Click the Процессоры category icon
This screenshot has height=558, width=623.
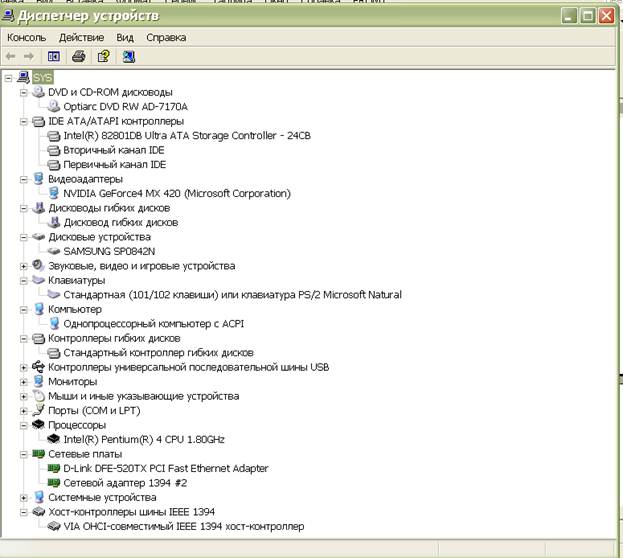pos(39,424)
